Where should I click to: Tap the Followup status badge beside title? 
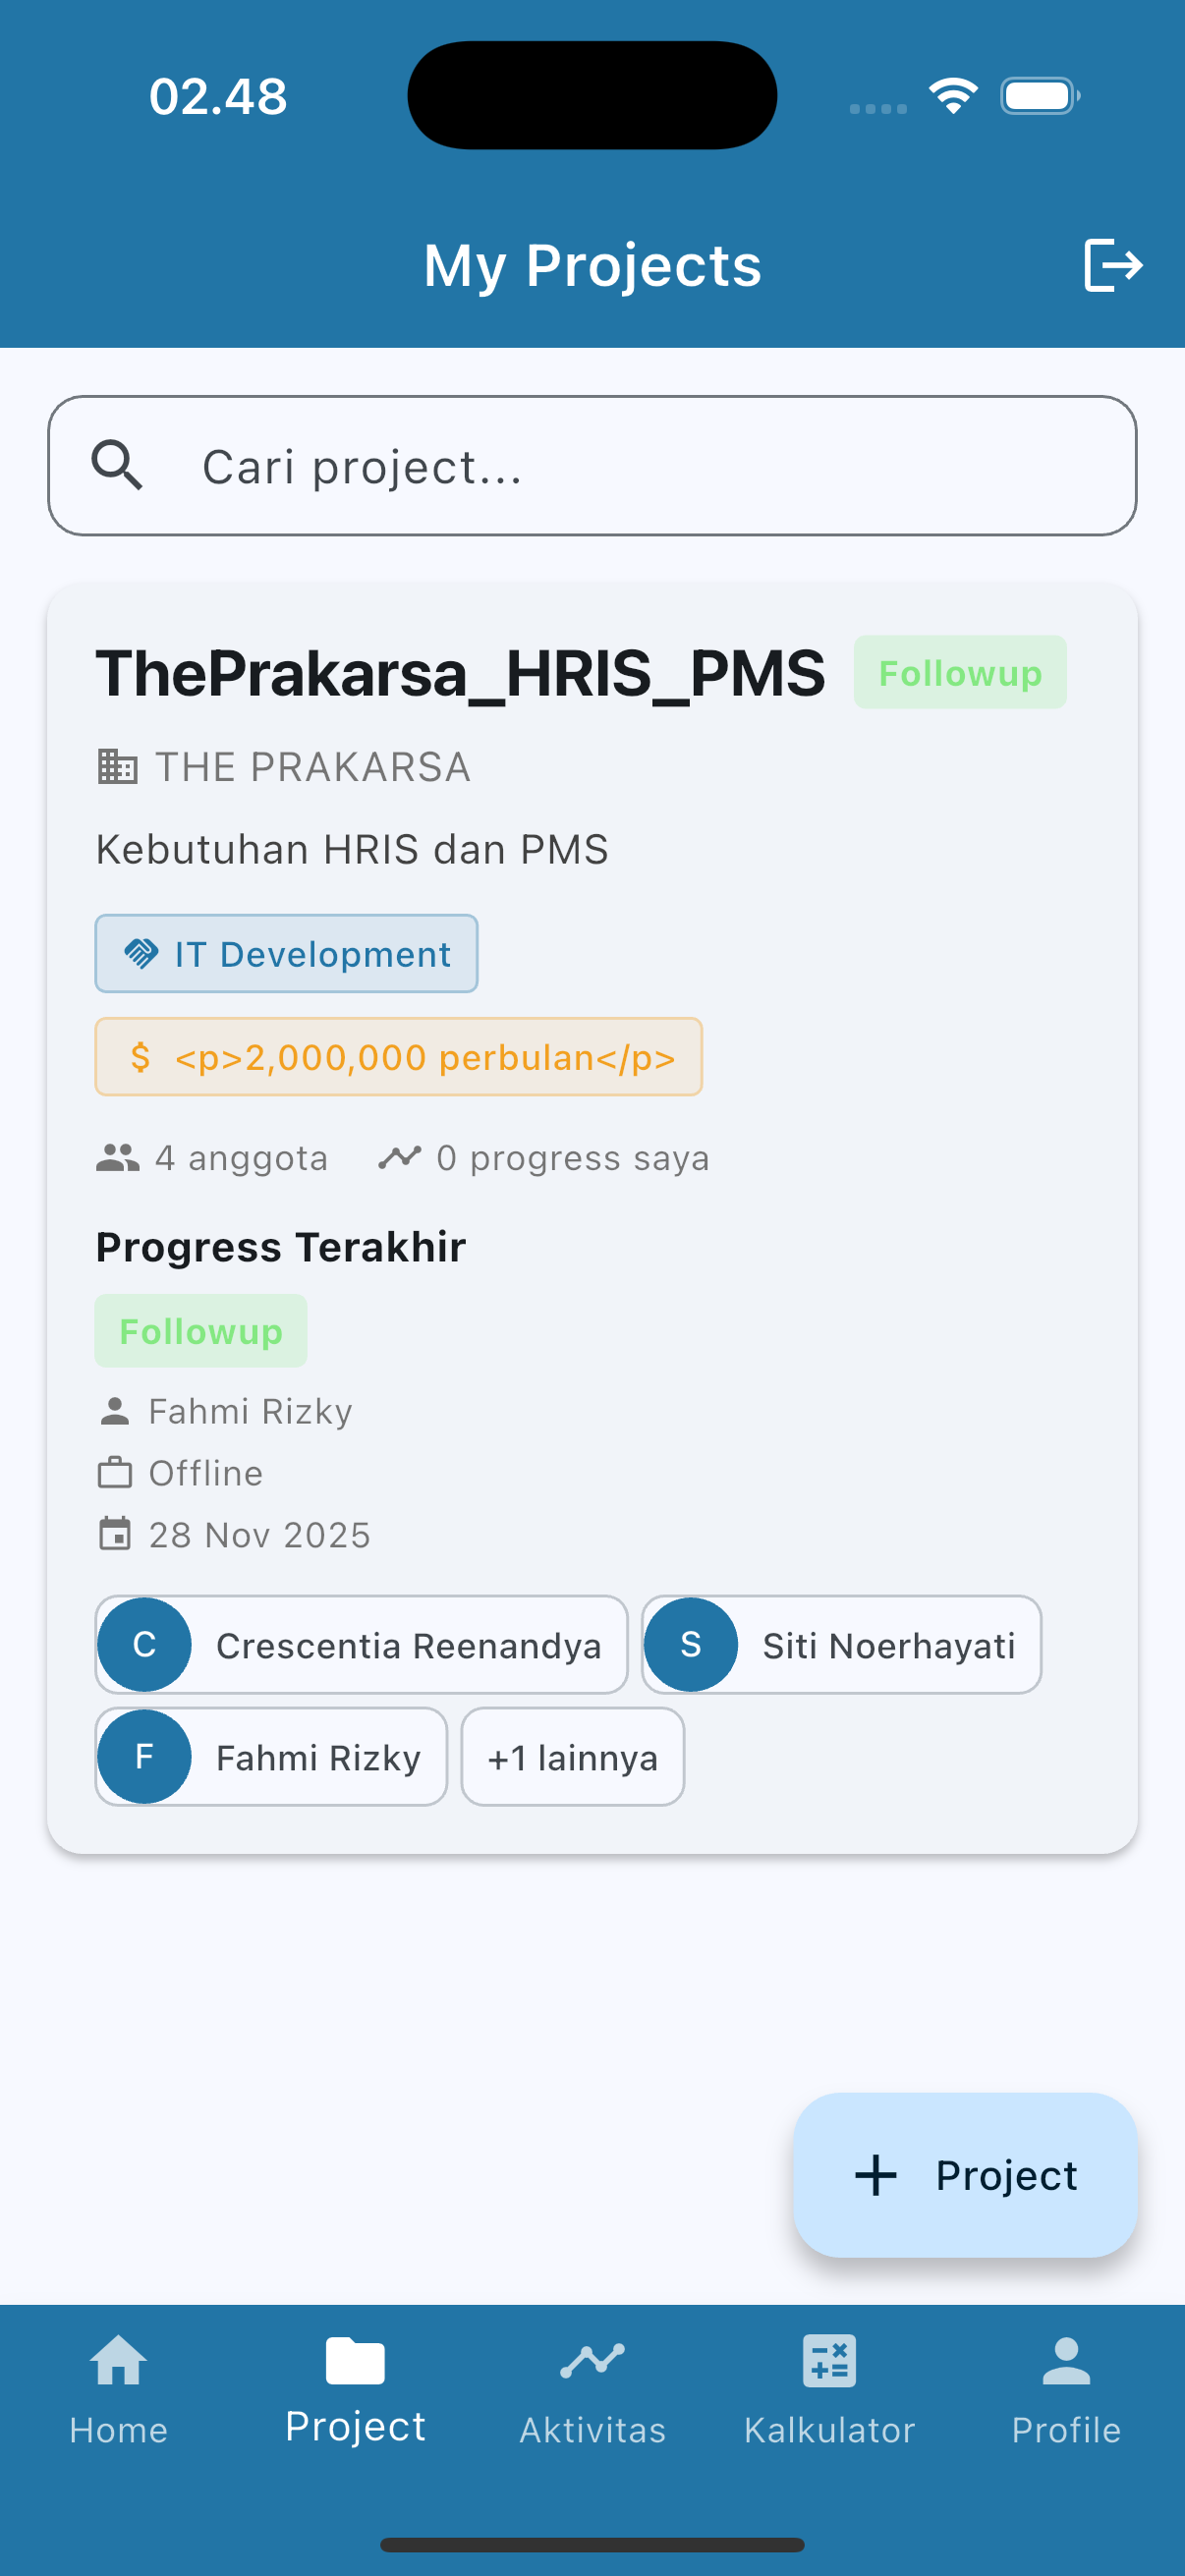point(959,673)
